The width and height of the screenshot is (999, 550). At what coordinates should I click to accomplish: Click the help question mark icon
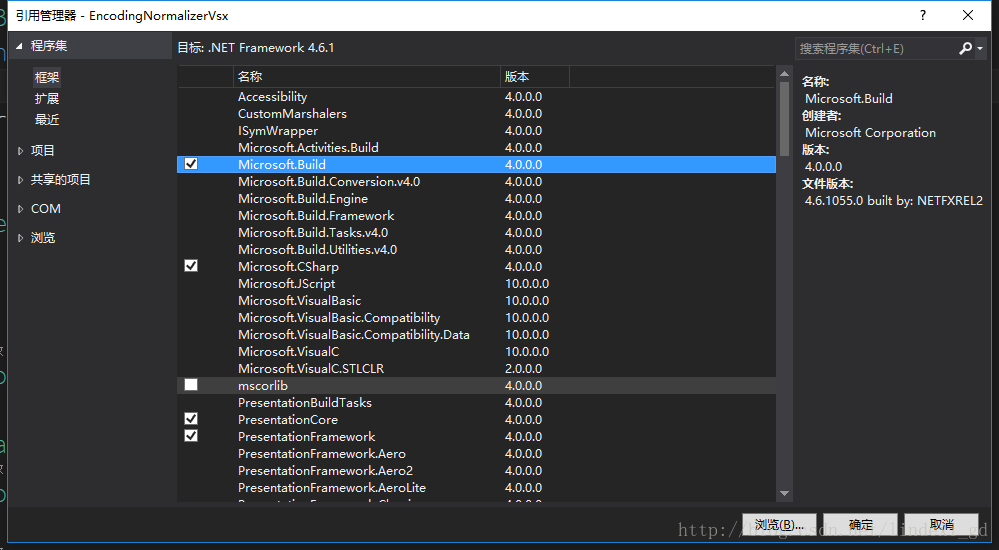coord(923,15)
